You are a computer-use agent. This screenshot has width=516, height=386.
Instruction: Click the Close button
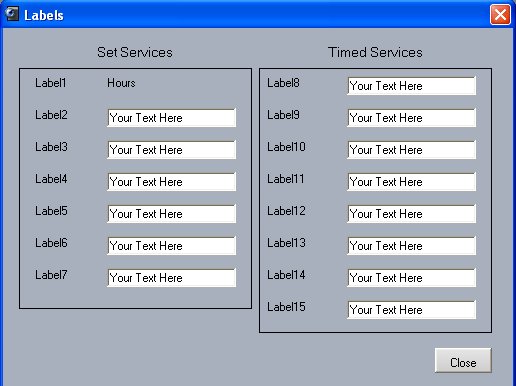click(x=463, y=360)
